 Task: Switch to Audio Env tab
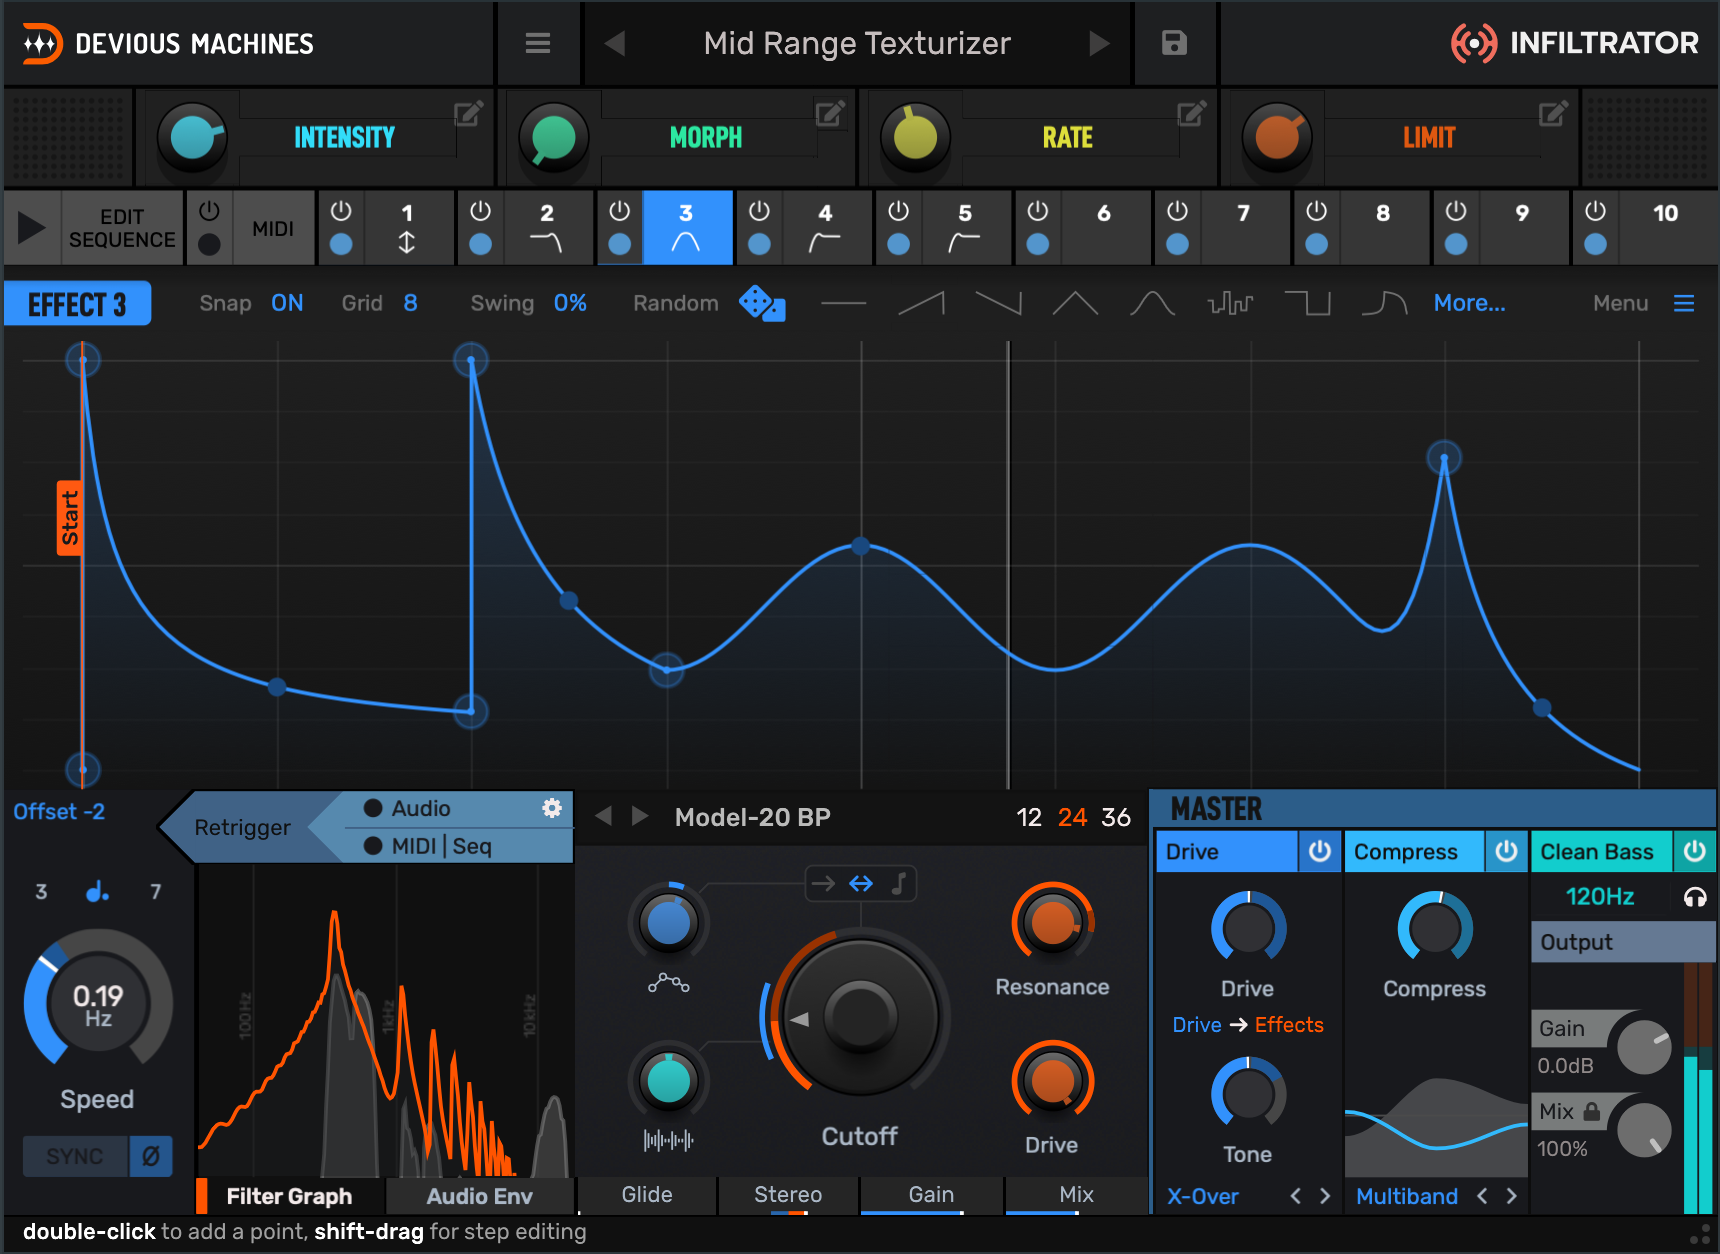coord(479,1196)
